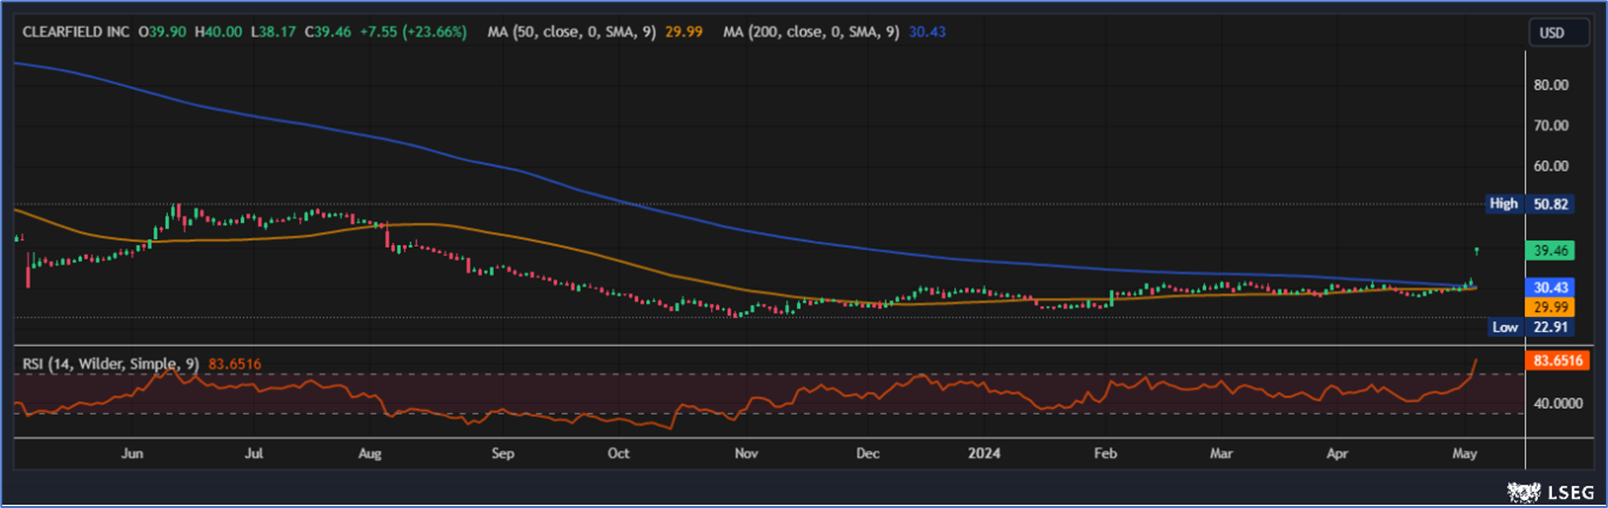Click the green 39.46 last price tag

coord(1550,251)
